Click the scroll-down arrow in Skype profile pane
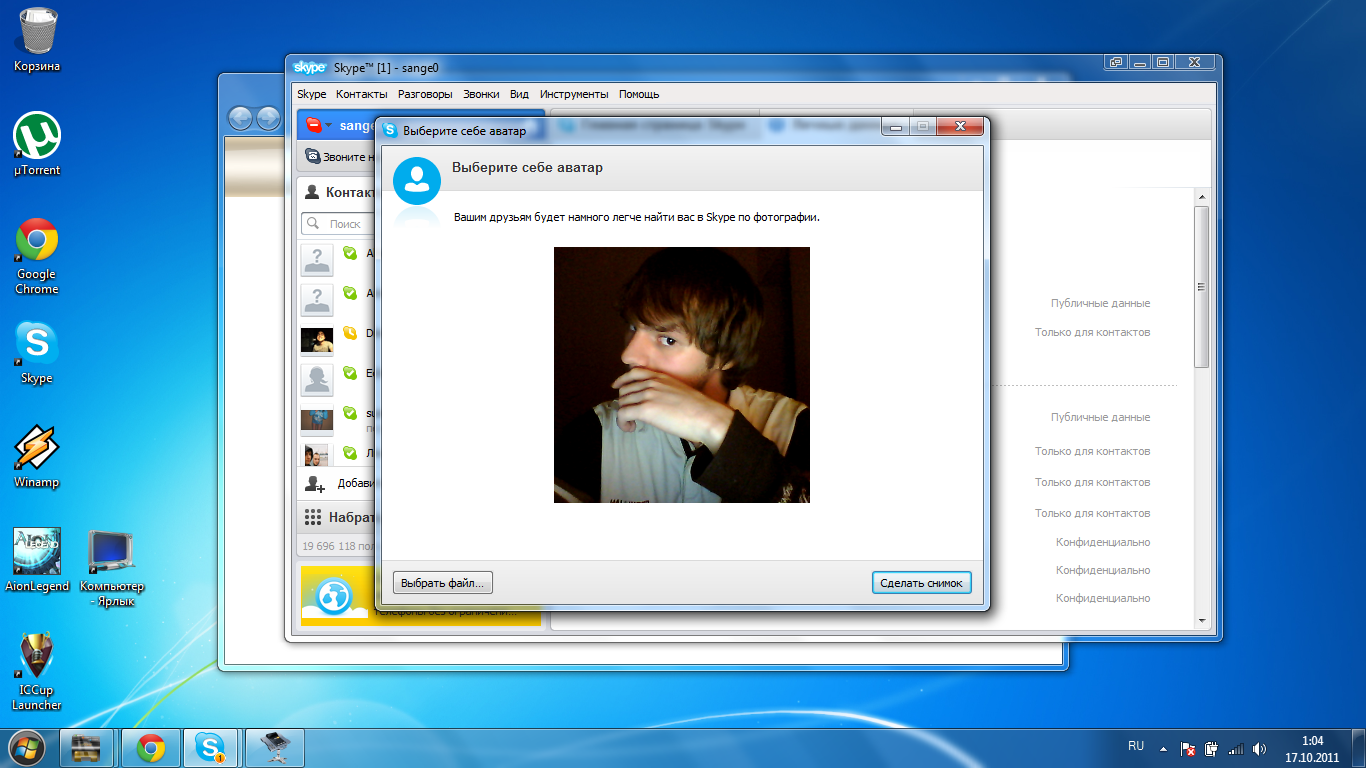The image size is (1366, 768). (1202, 622)
